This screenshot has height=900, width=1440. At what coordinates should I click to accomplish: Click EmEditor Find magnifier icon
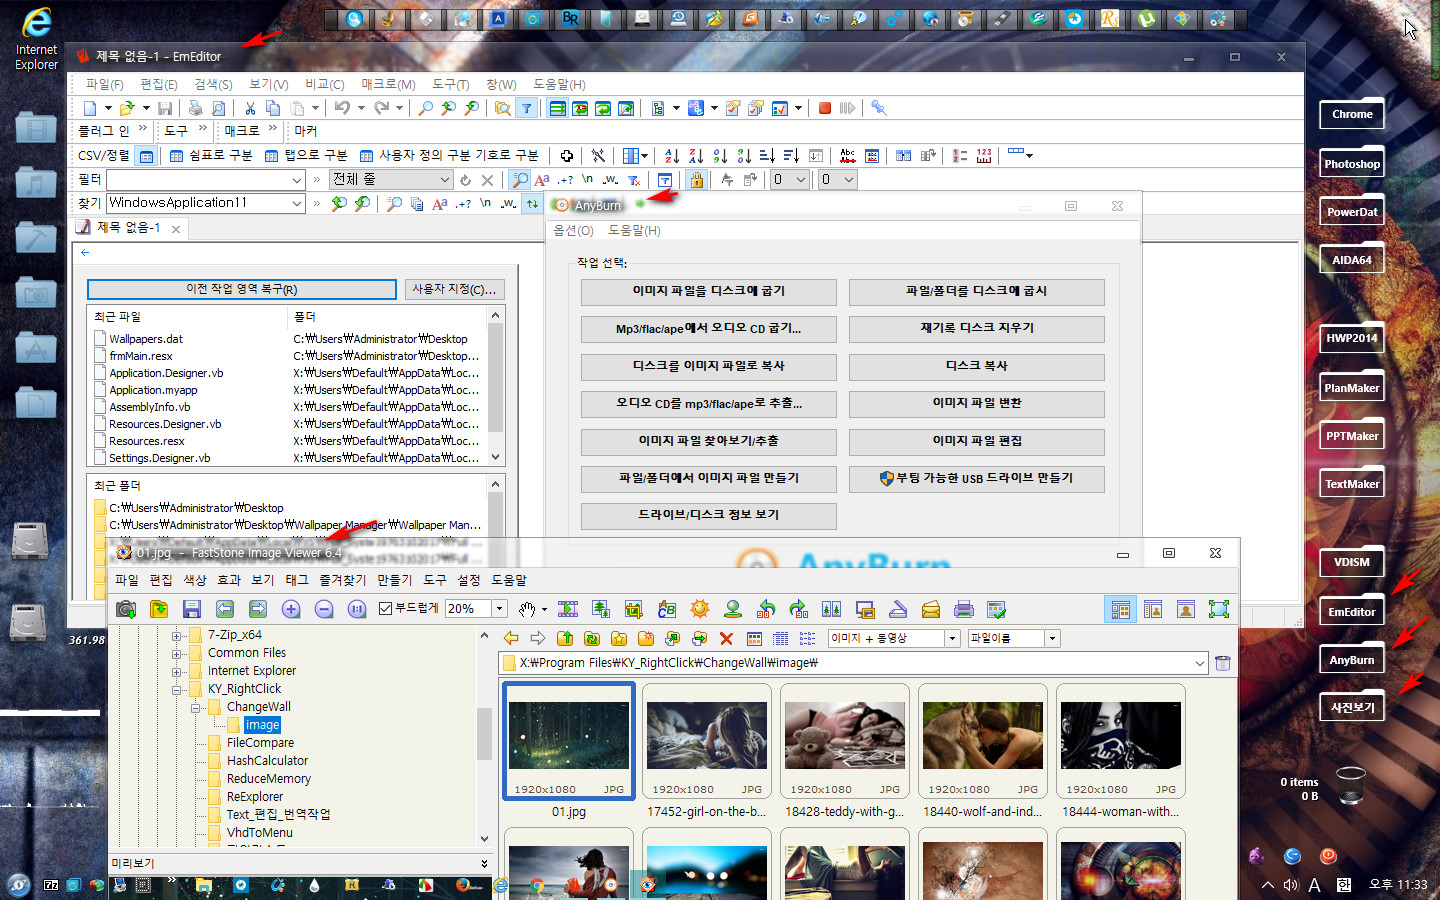(426, 108)
